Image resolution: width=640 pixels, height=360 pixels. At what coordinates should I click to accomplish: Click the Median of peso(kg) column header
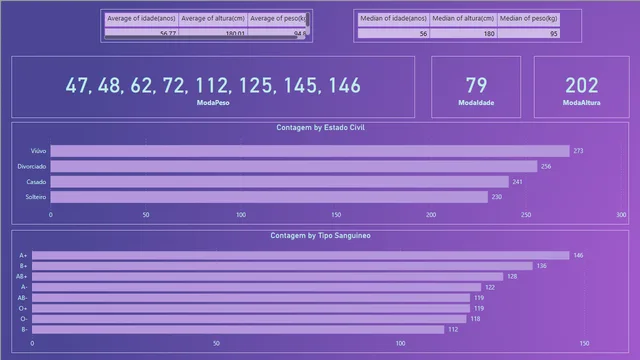[528, 19]
